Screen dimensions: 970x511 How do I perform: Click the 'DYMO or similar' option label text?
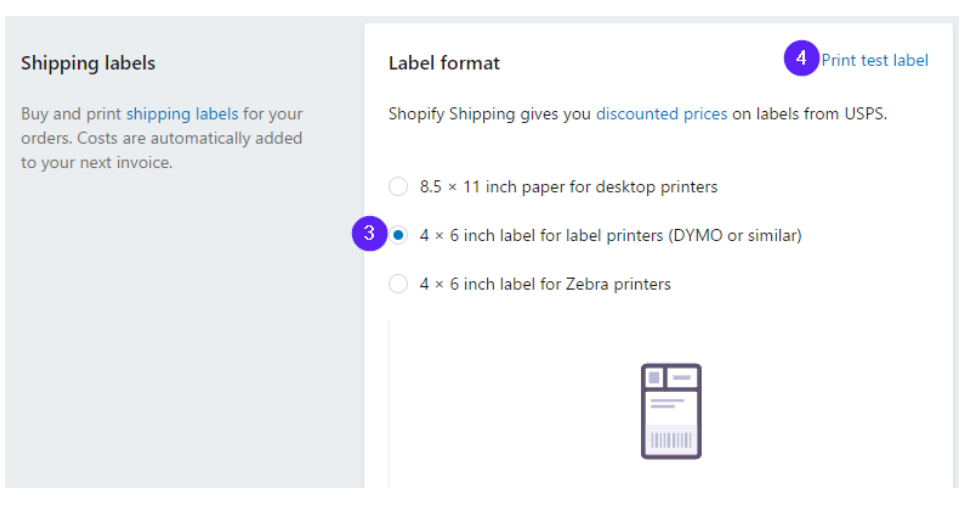(611, 236)
